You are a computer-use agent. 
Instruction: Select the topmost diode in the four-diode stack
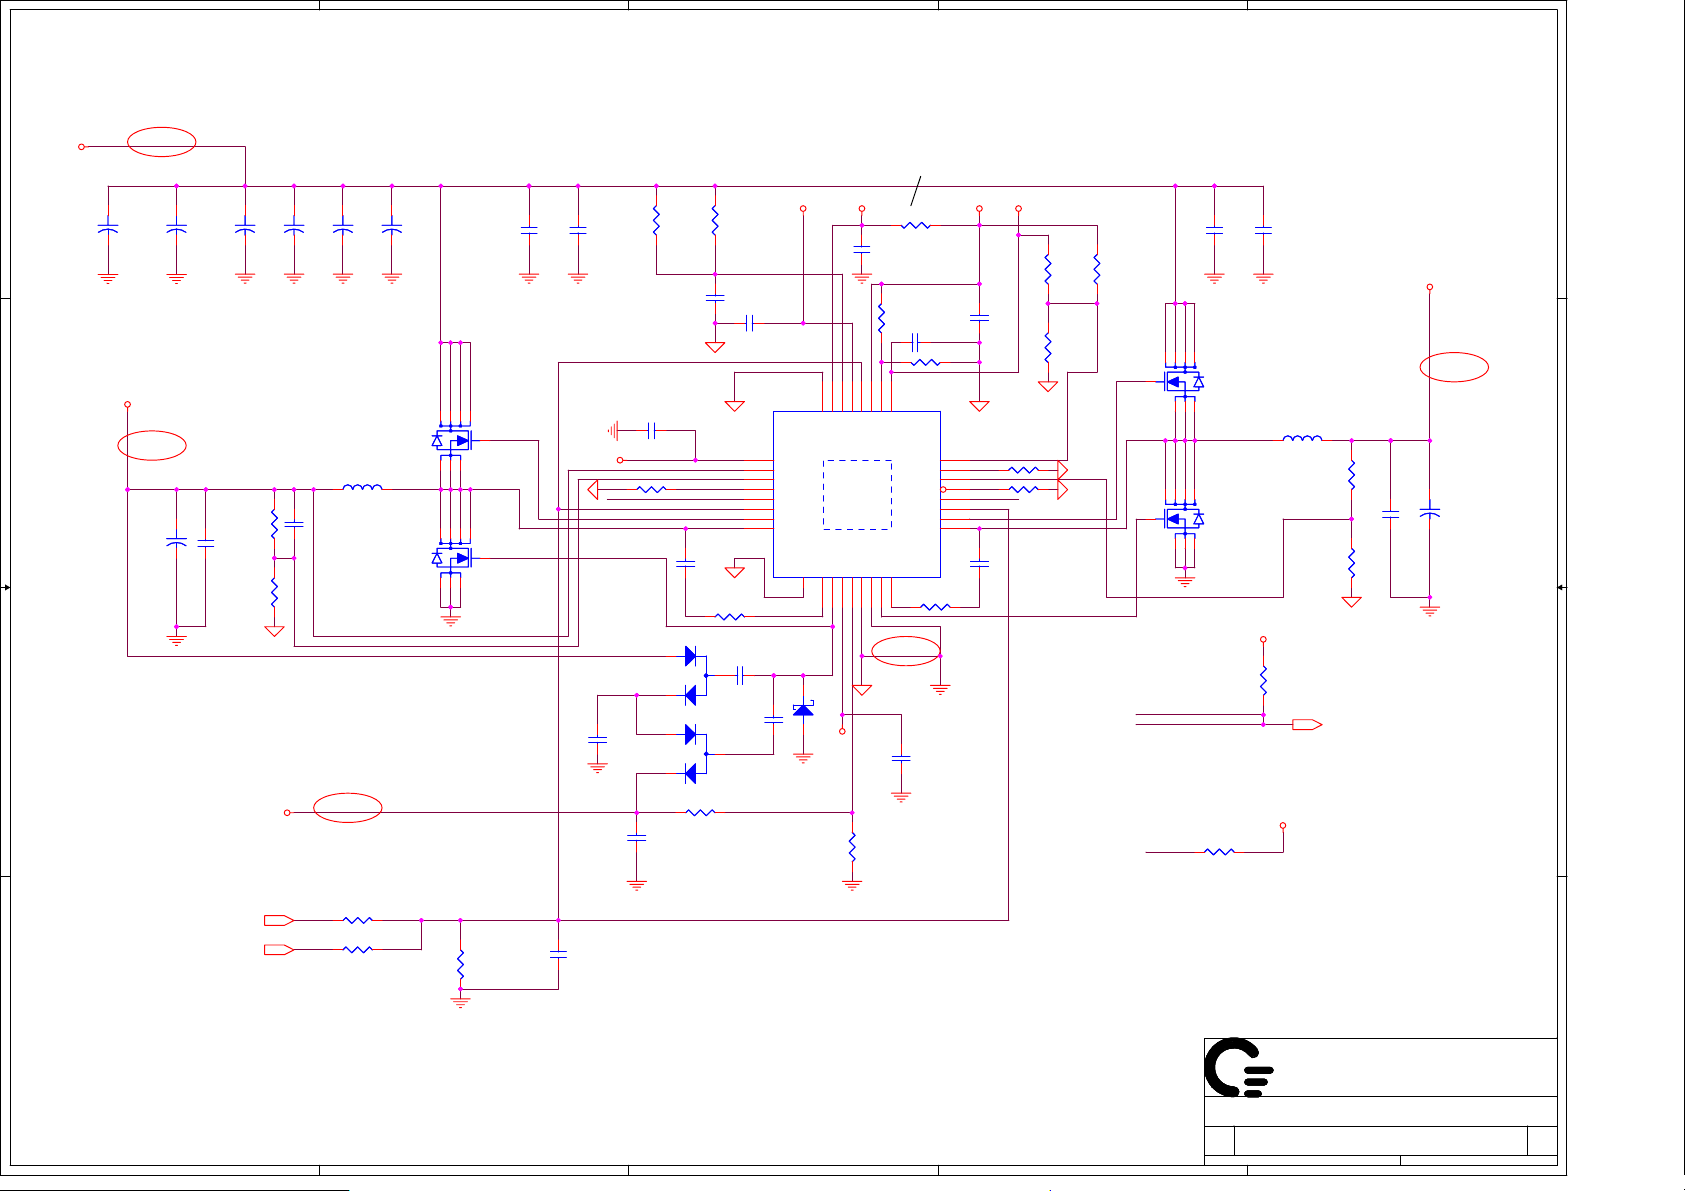(690, 656)
